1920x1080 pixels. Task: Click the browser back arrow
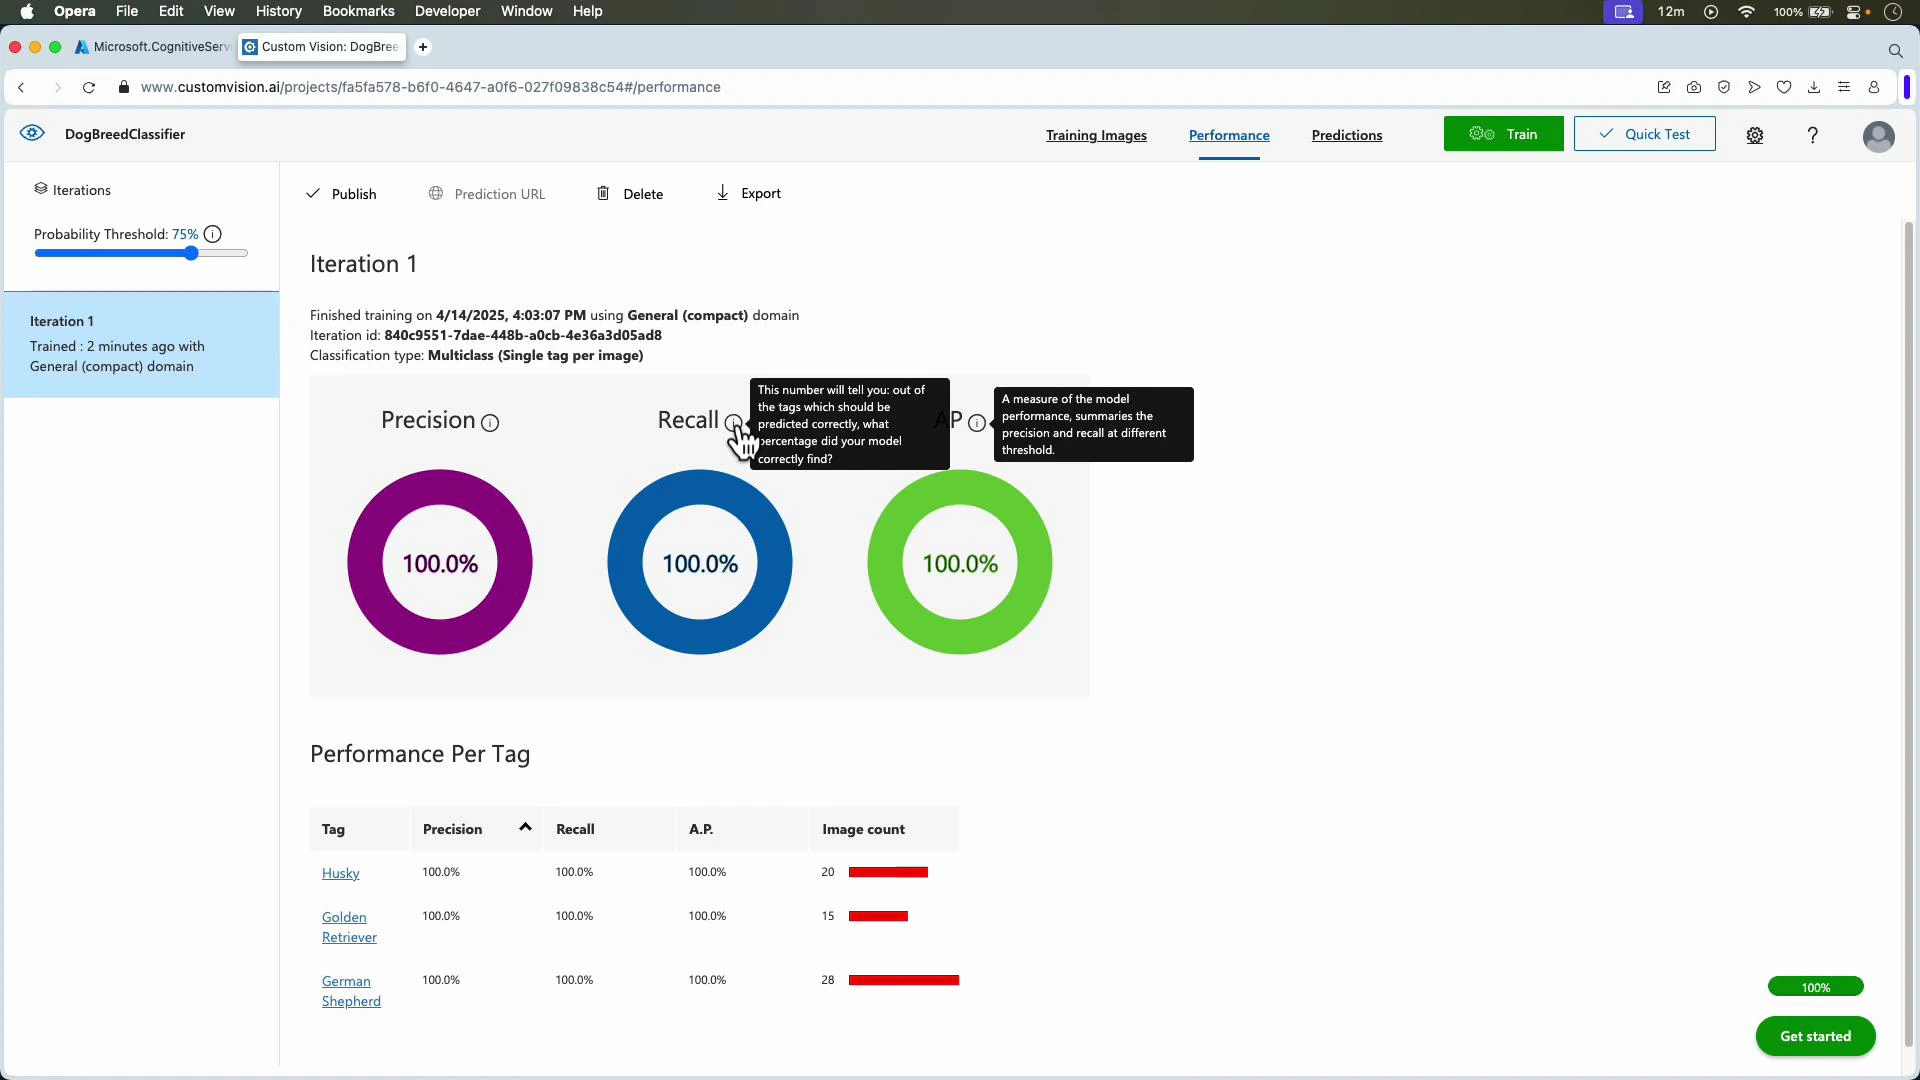[21, 87]
